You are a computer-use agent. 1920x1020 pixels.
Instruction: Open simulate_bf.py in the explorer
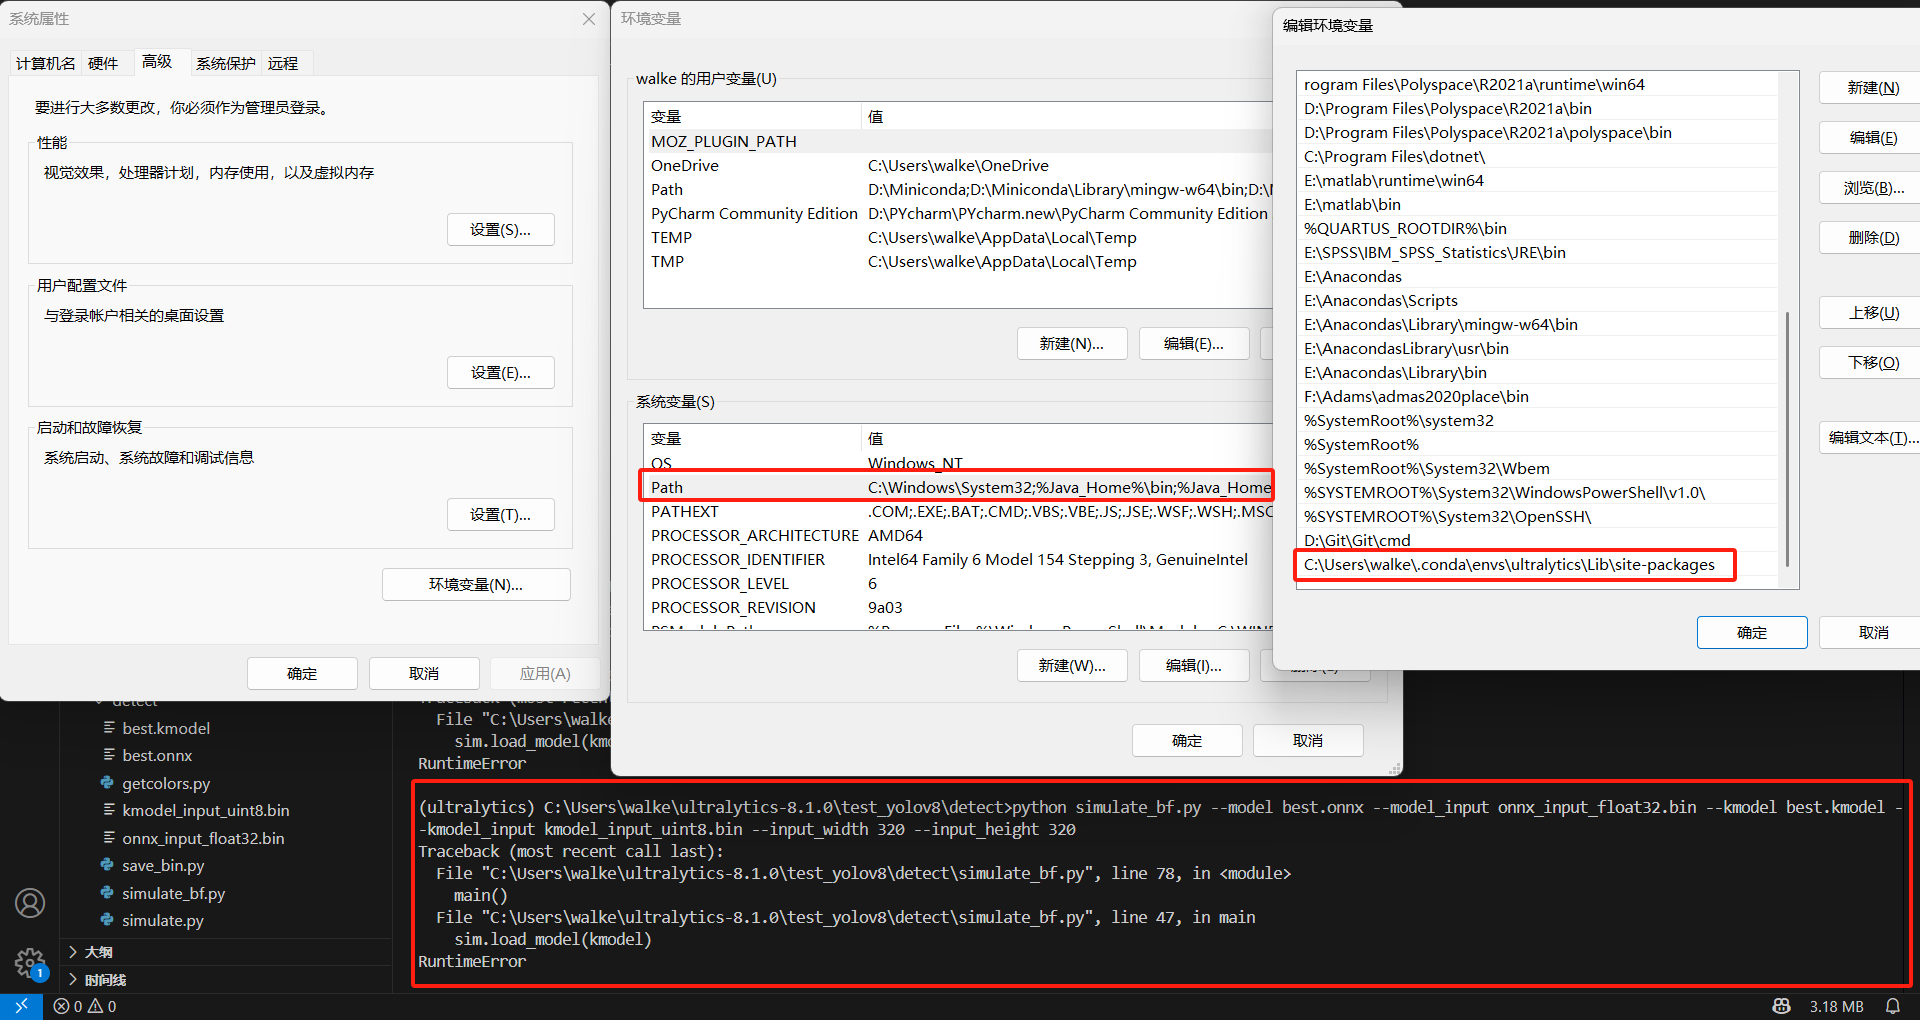tap(173, 893)
